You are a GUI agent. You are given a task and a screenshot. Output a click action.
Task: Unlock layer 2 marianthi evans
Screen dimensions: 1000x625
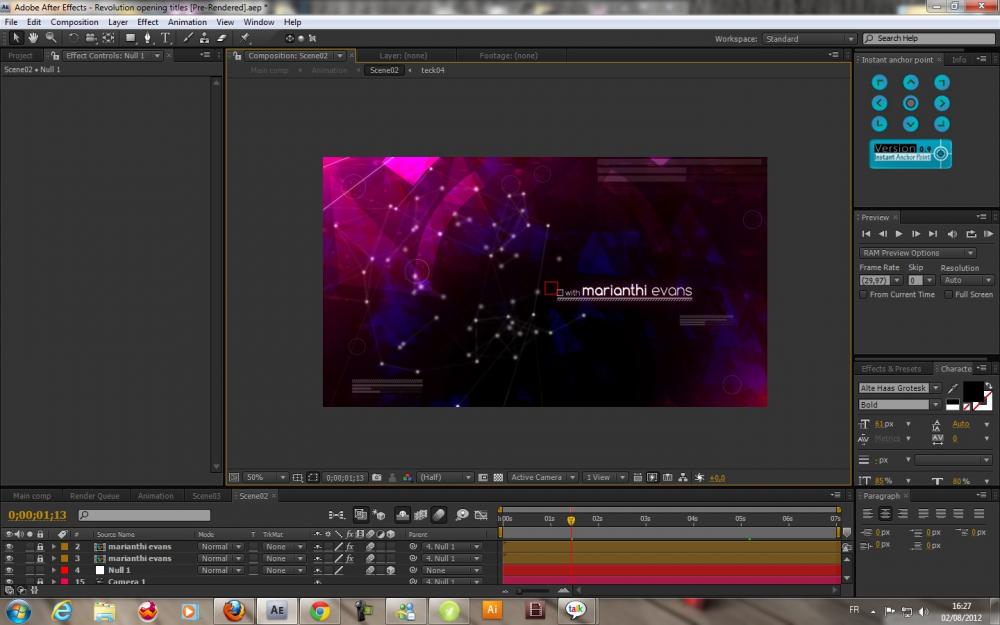pos(40,547)
